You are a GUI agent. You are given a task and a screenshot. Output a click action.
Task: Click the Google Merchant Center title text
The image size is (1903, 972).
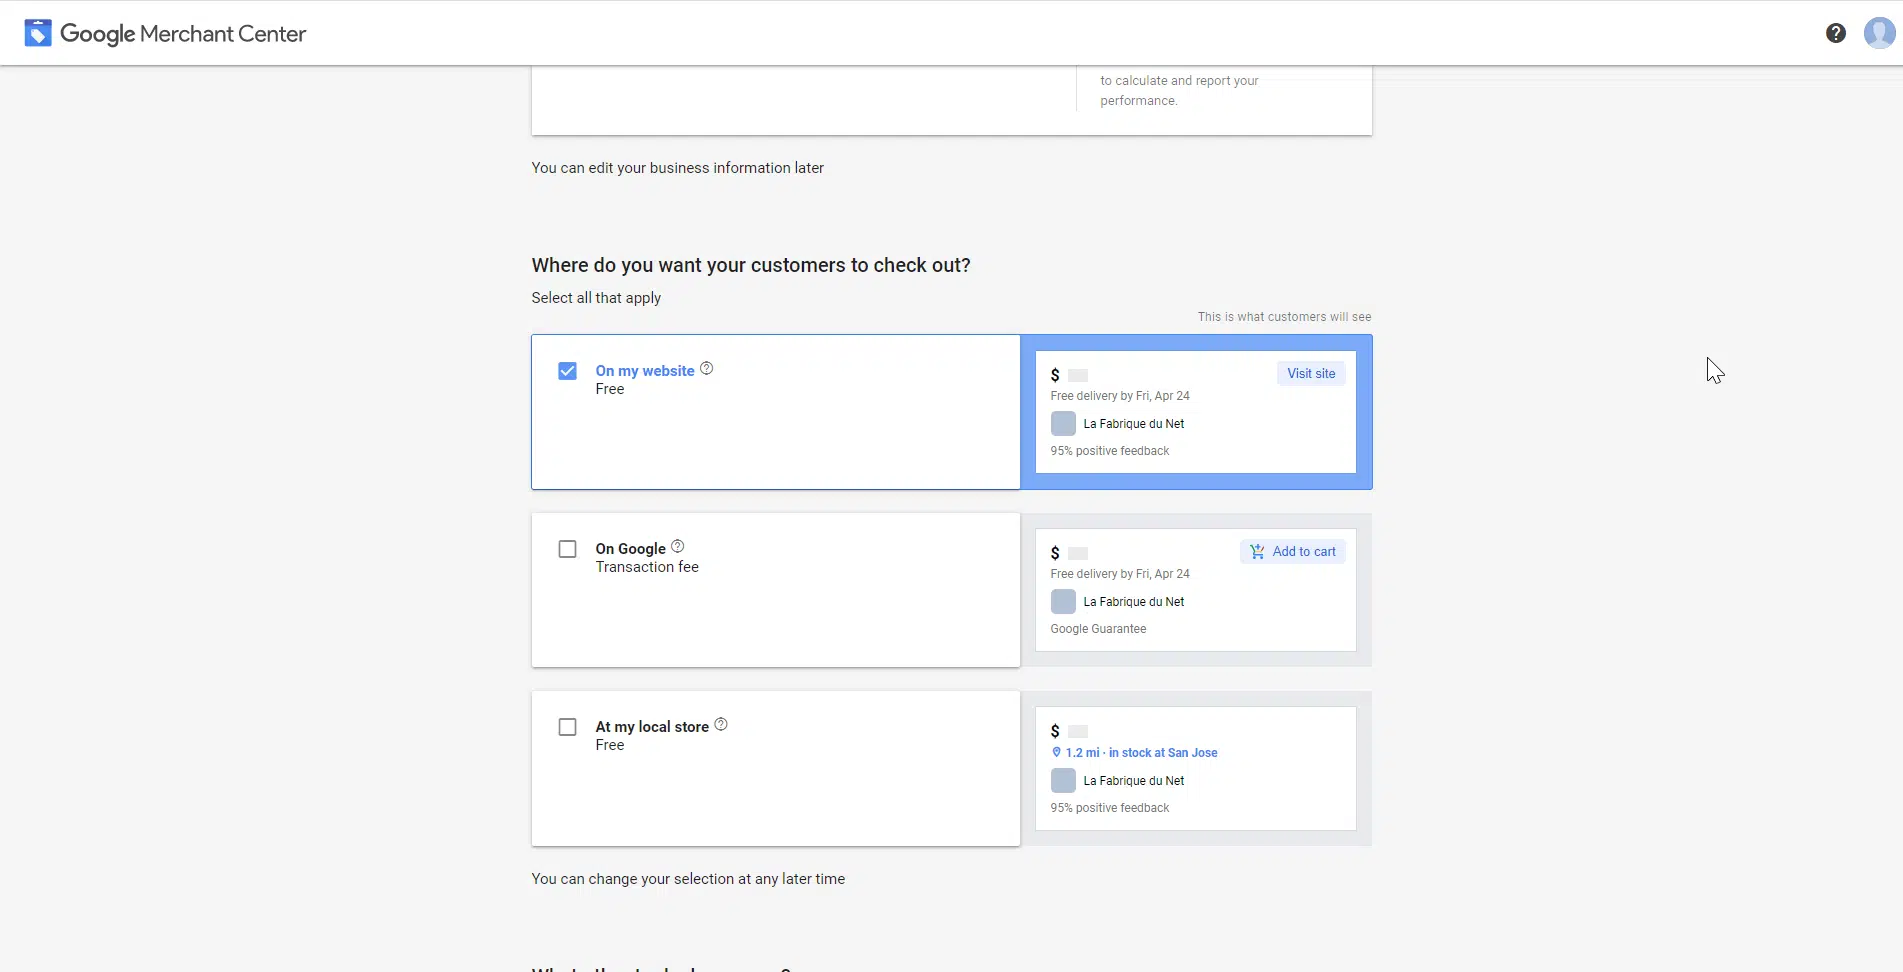coord(183,34)
